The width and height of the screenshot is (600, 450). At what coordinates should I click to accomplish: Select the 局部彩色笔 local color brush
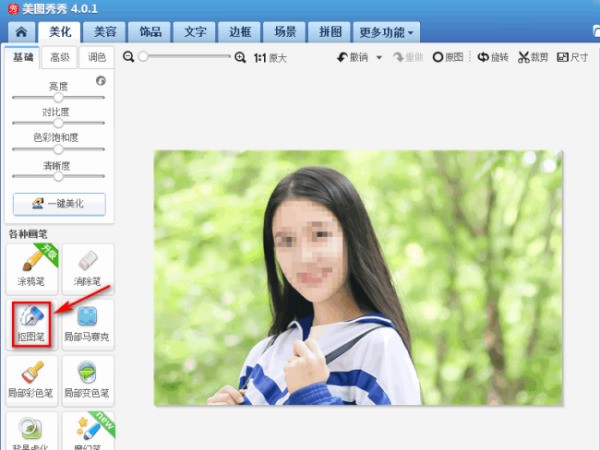click(x=32, y=378)
